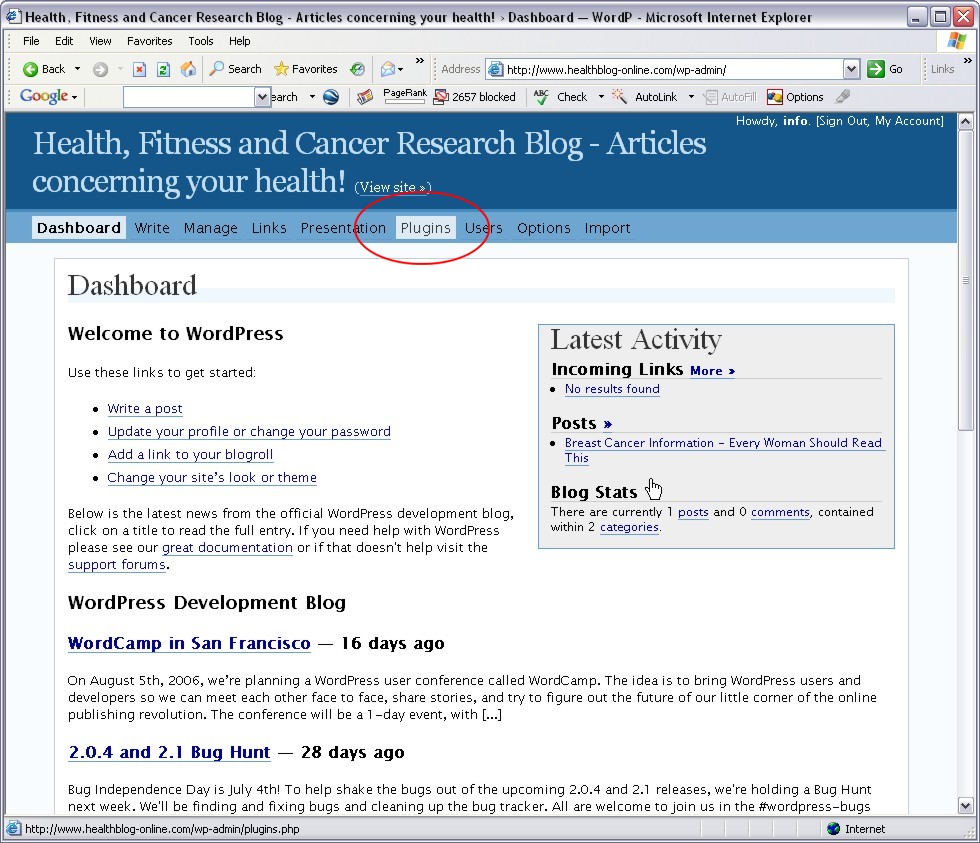Open 2.0.4 and 2.1 Bug Hunt article
The width and height of the screenshot is (980, 843).
pyautogui.click(x=169, y=752)
